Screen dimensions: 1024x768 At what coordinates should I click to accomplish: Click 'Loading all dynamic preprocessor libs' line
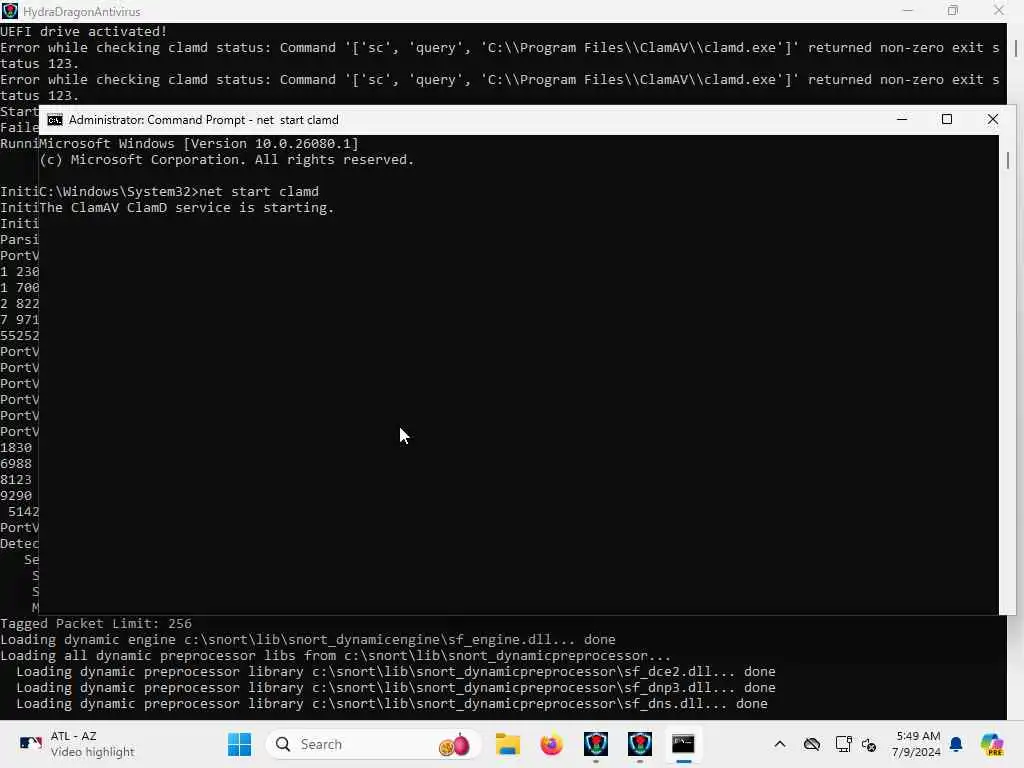(336, 656)
